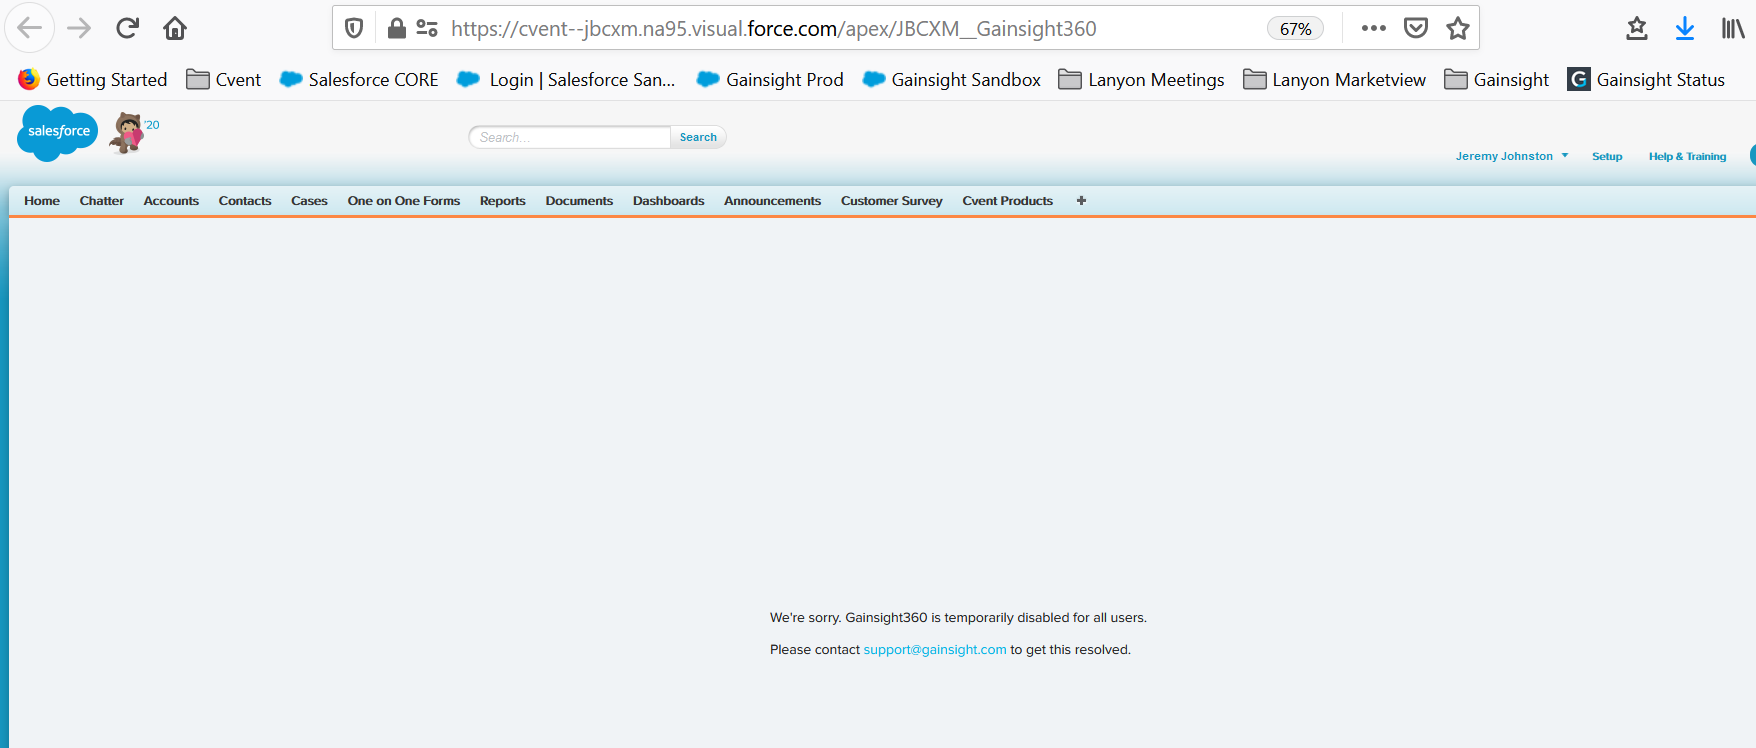Open the Setup link

(1607, 156)
